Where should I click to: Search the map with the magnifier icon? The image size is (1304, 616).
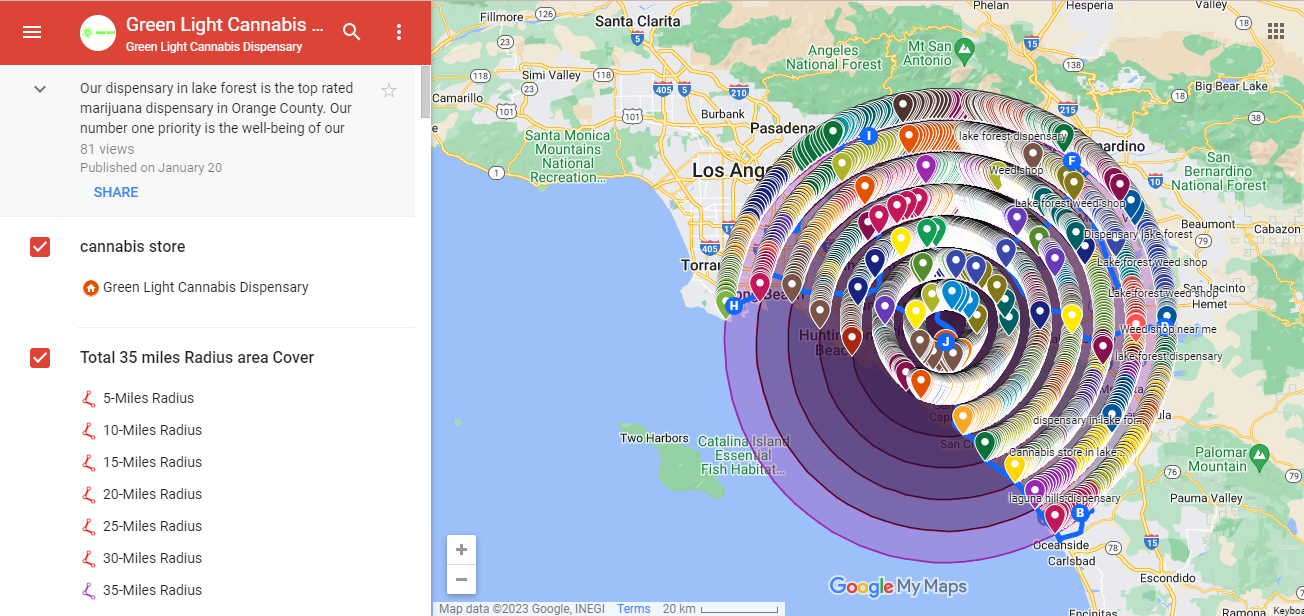click(x=352, y=32)
